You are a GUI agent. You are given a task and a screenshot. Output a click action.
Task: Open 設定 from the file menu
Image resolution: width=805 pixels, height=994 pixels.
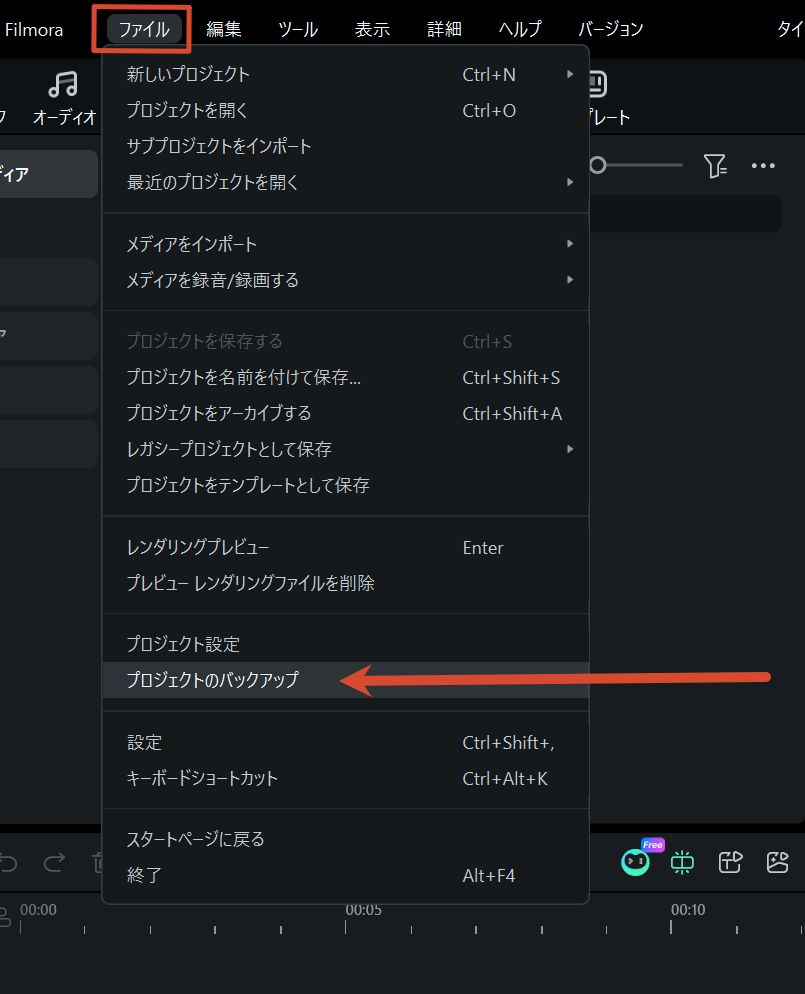pyautogui.click(x=345, y=742)
